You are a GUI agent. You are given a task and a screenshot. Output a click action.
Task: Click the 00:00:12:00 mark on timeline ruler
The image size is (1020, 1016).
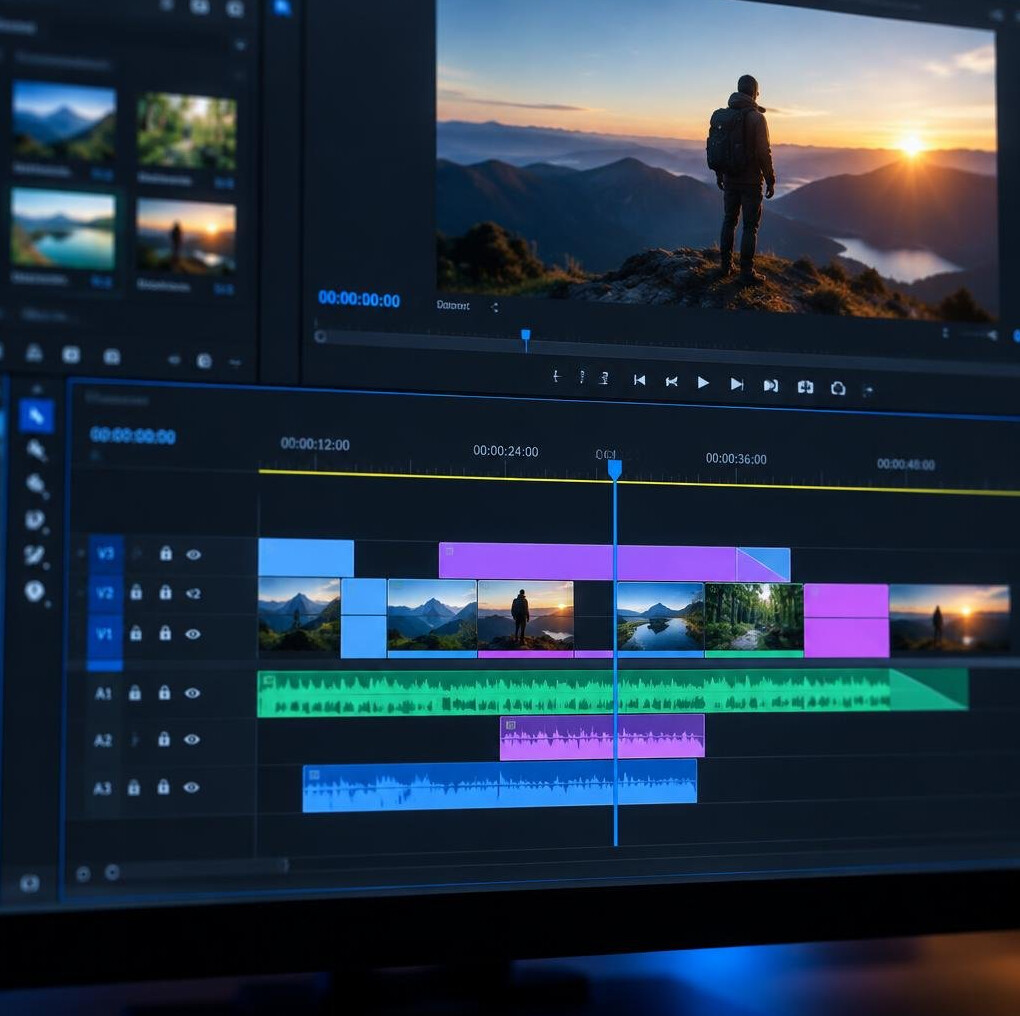(315, 444)
